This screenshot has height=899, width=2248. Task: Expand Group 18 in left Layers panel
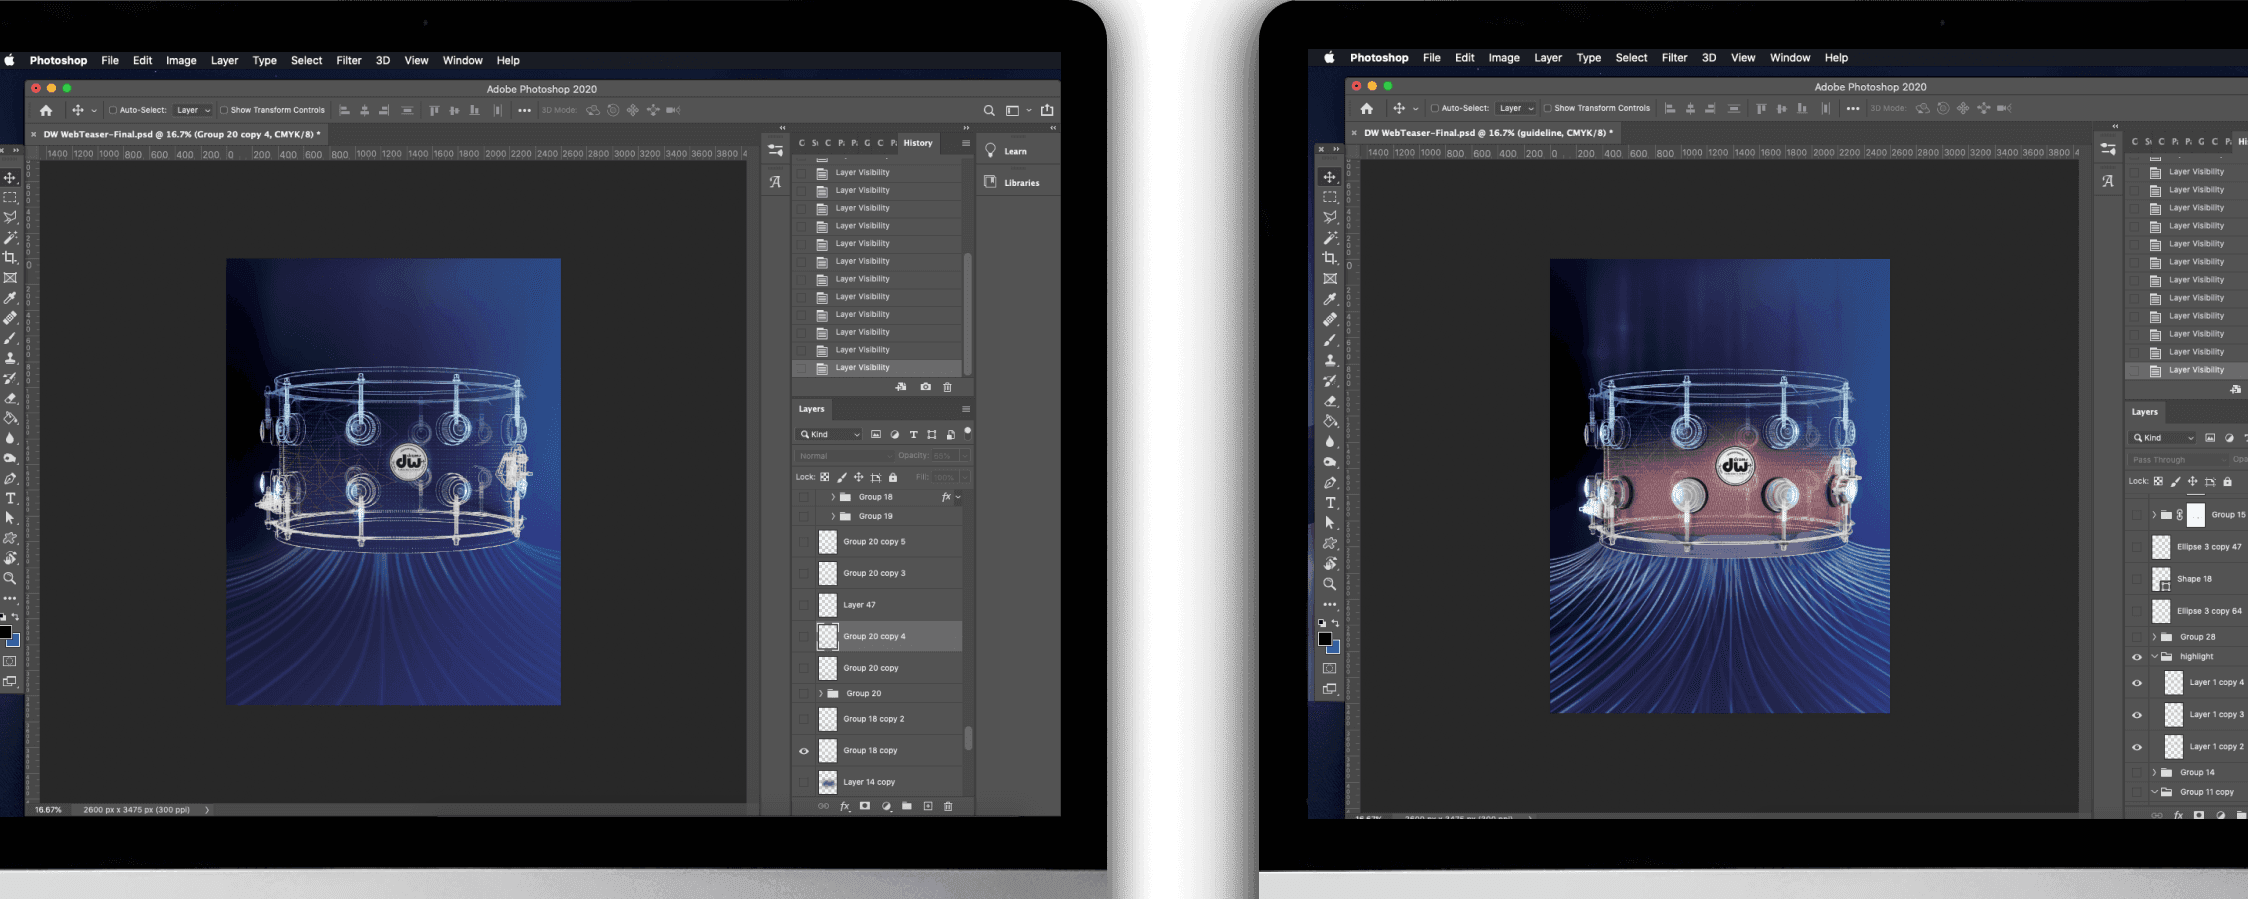click(833, 497)
